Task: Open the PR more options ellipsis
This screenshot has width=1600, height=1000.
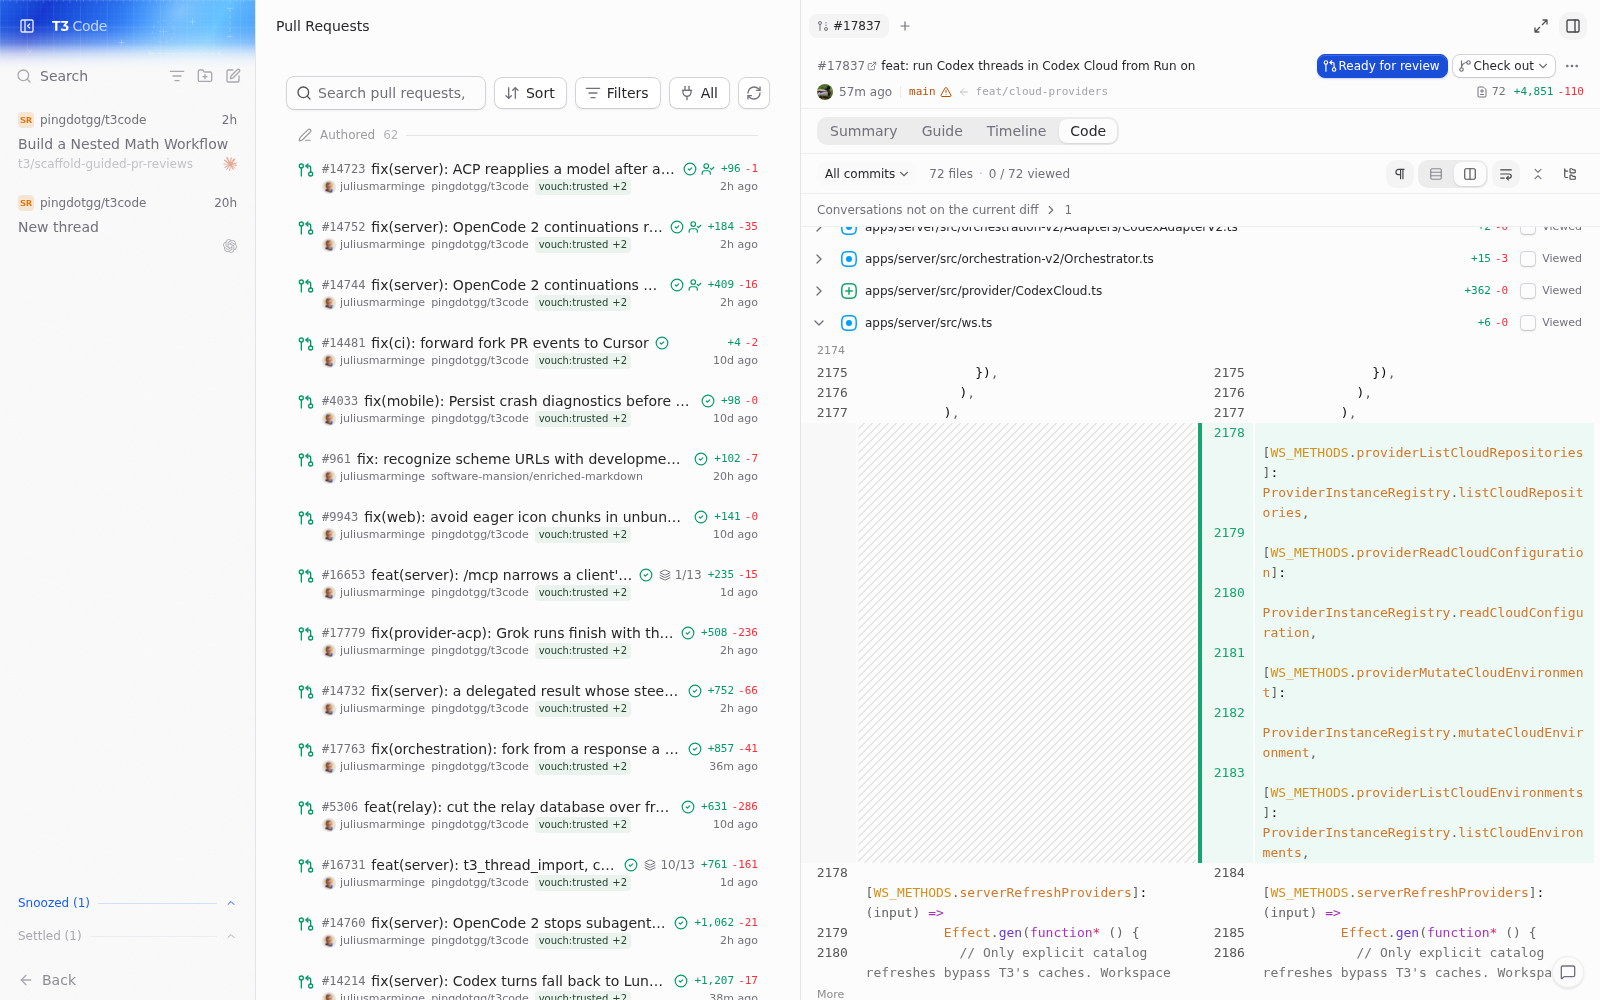Action: pyautogui.click(x=1572, y=66)
